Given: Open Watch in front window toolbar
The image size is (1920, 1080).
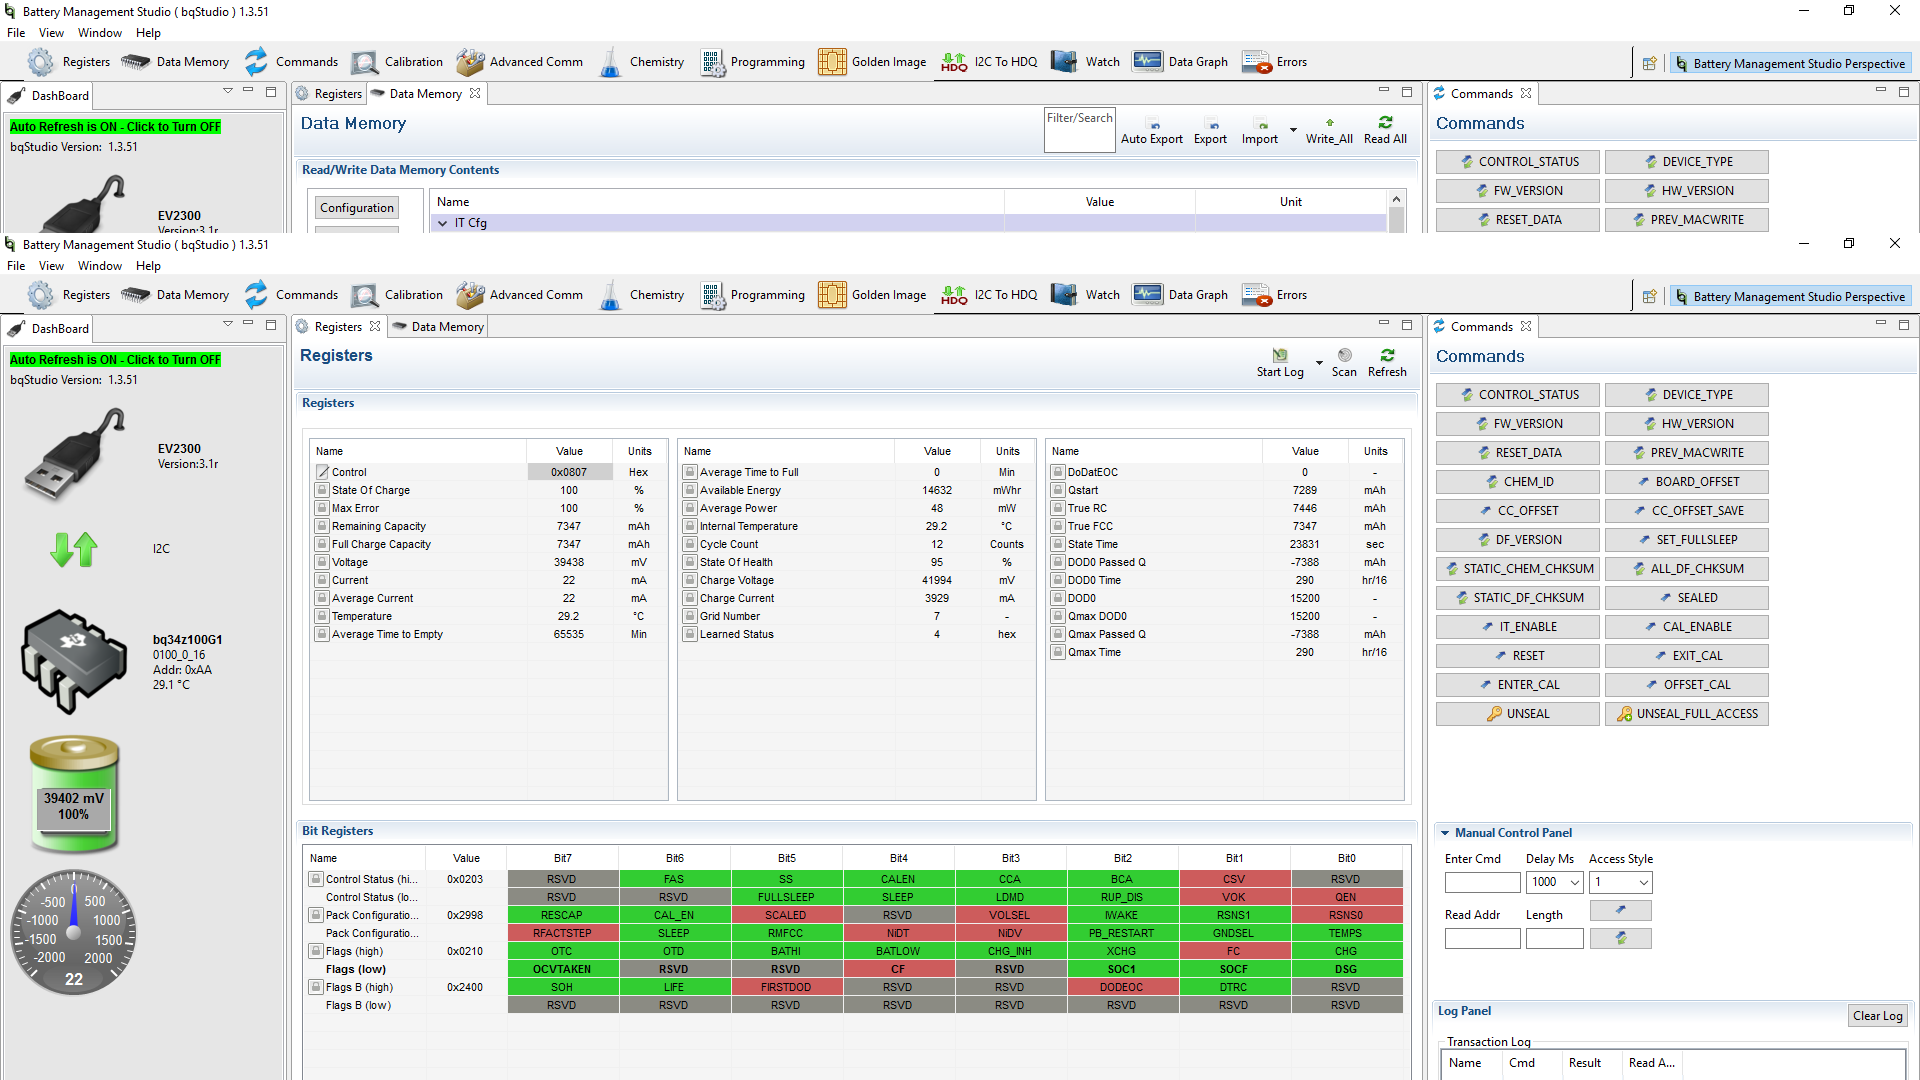Looking at the screenshot, I should point(1086,295).
